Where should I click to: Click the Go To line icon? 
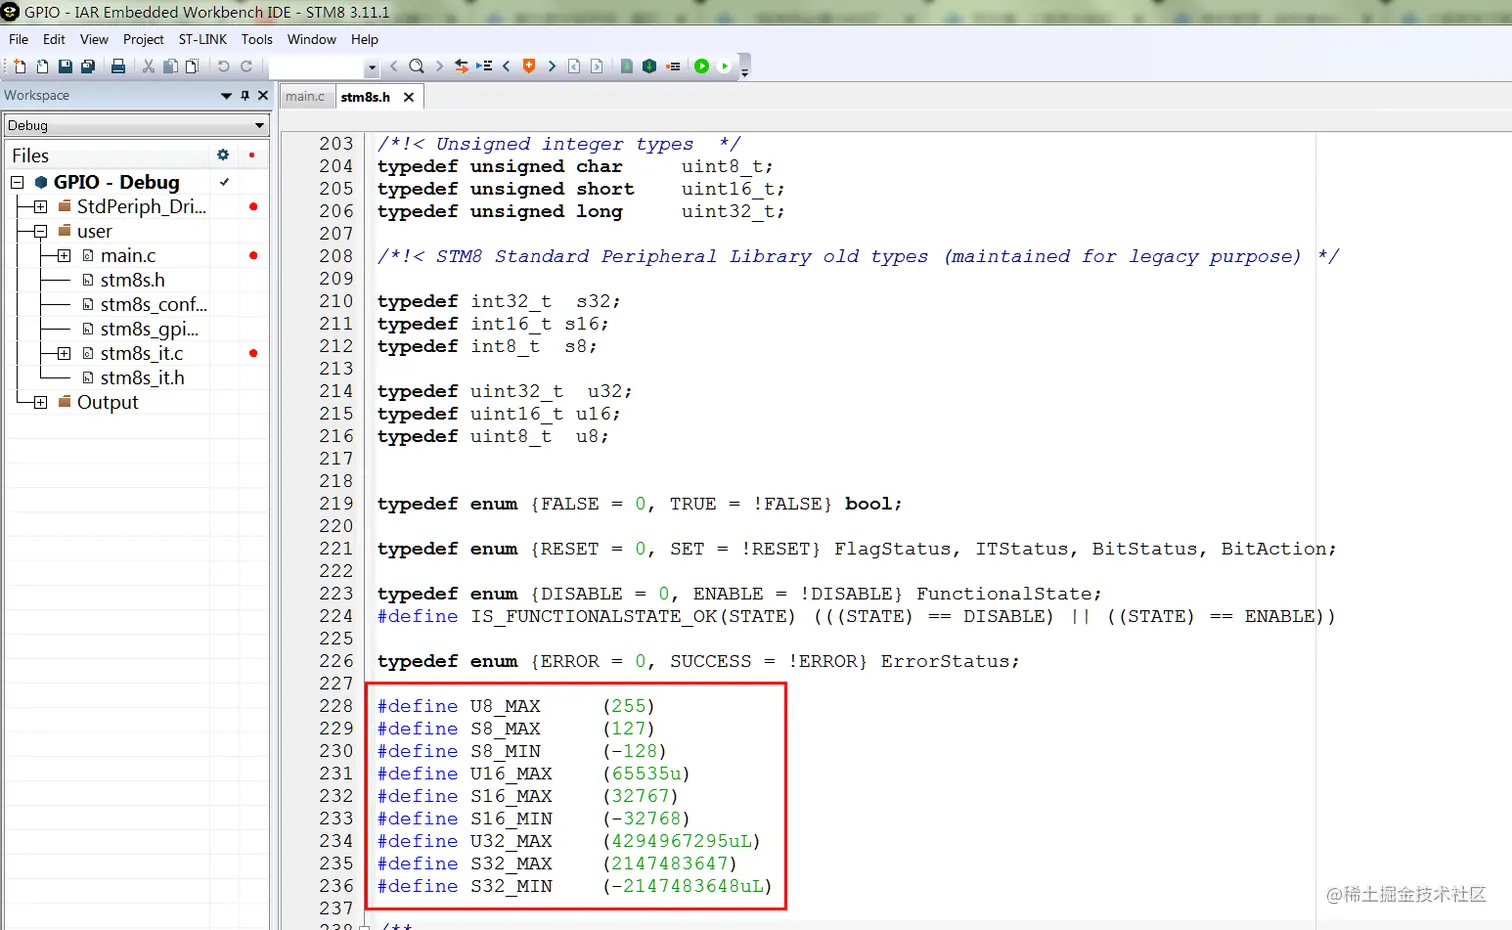tap(484, 66)
